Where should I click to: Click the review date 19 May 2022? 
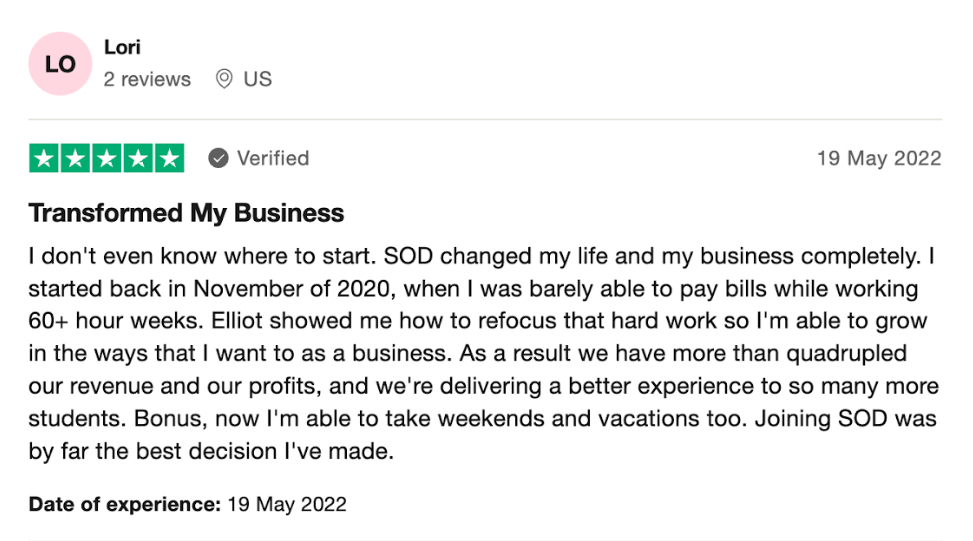[878, 158]
